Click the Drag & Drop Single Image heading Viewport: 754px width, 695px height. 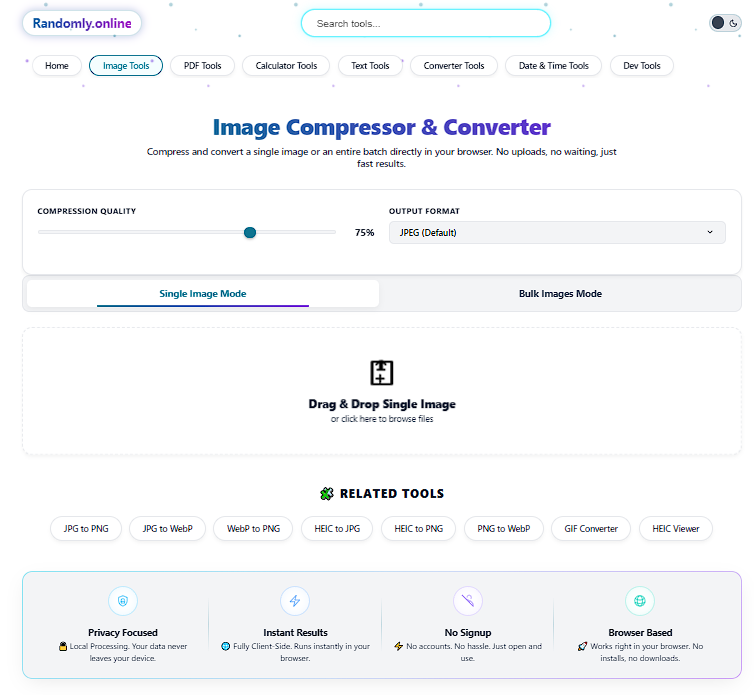tap(382, 404)
